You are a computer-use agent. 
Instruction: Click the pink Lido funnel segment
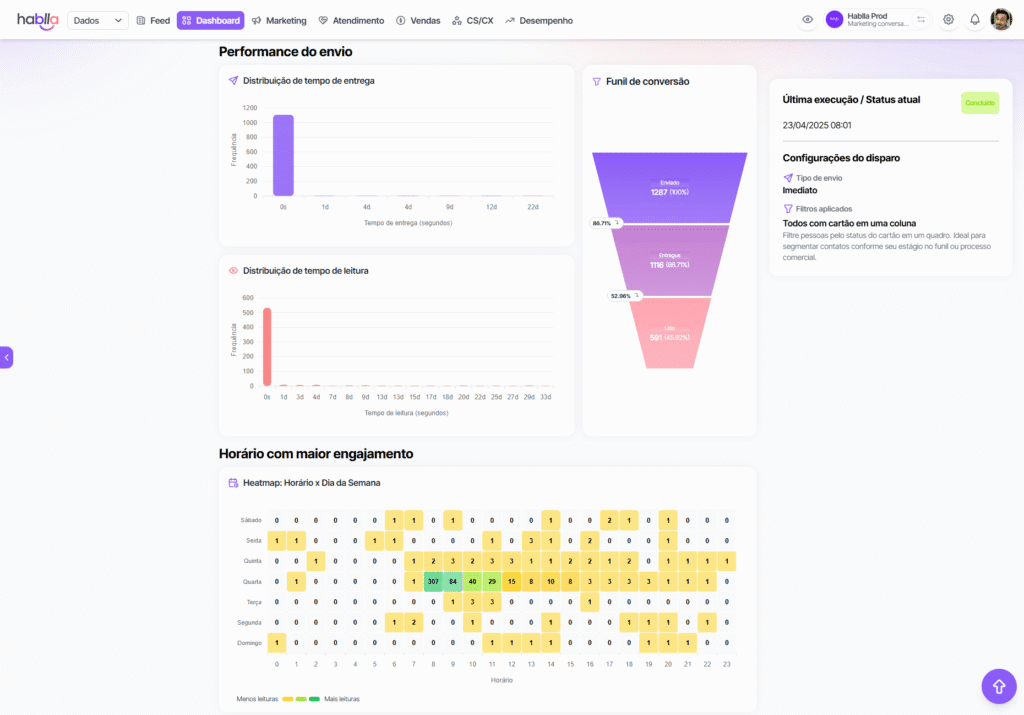click(669, 332)
